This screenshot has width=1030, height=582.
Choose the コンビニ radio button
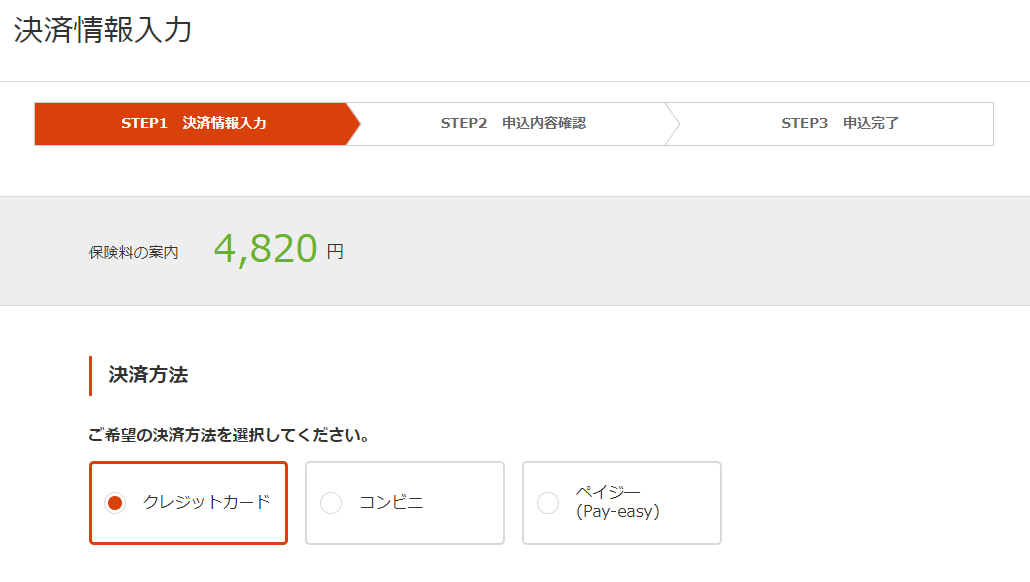pyautogui.click(x=331, y=503)
